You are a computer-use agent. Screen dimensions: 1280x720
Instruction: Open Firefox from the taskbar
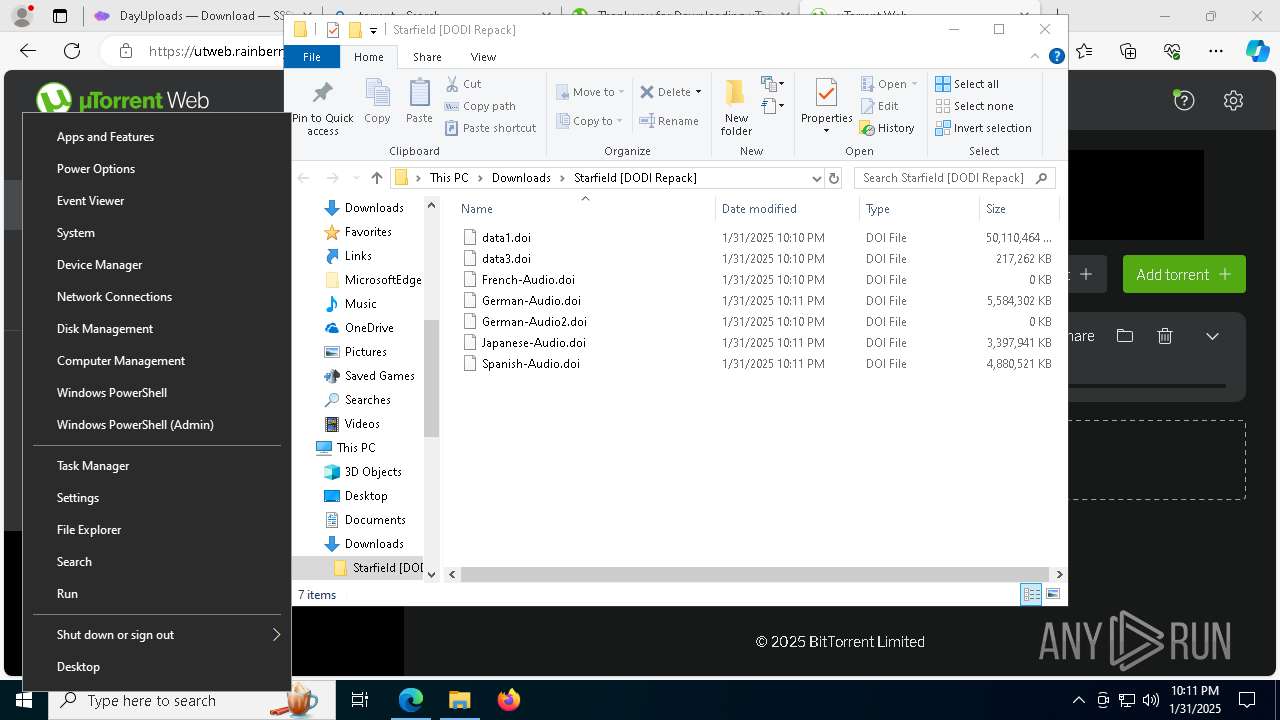tap(509, 700)
